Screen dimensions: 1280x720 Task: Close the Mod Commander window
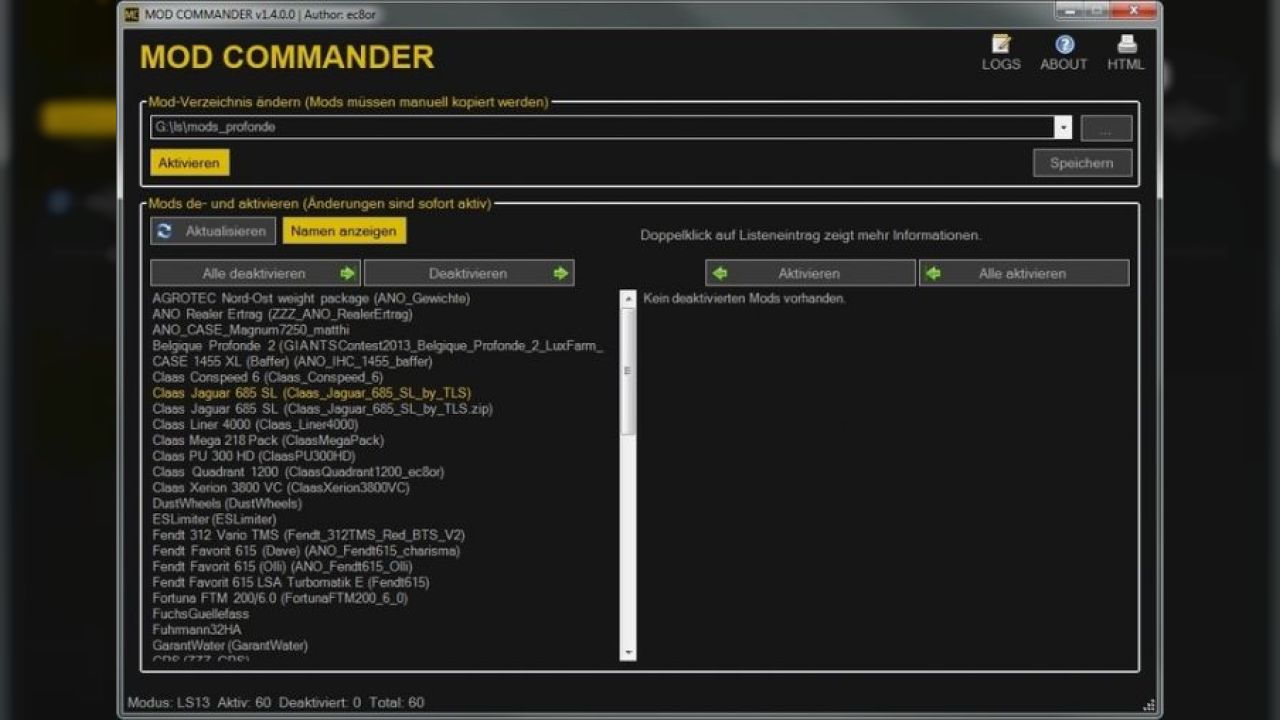click(x=1134, y=11)
